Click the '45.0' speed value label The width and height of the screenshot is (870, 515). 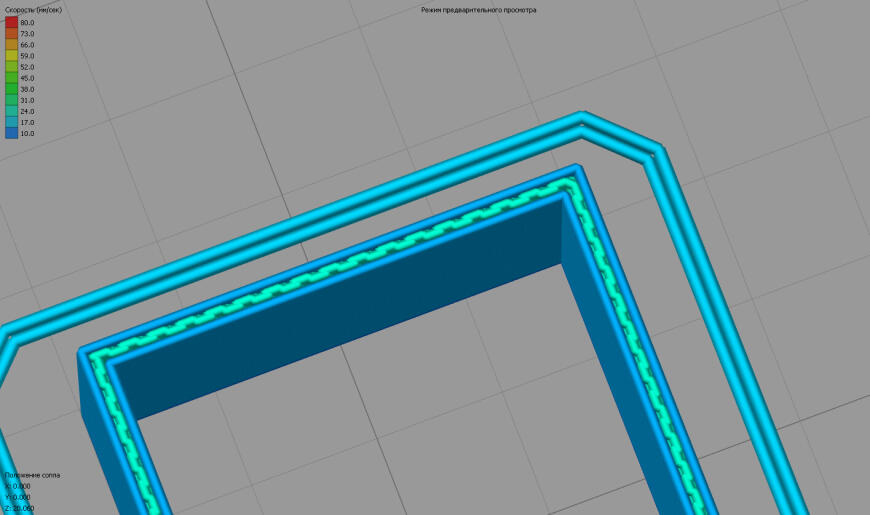27,78
